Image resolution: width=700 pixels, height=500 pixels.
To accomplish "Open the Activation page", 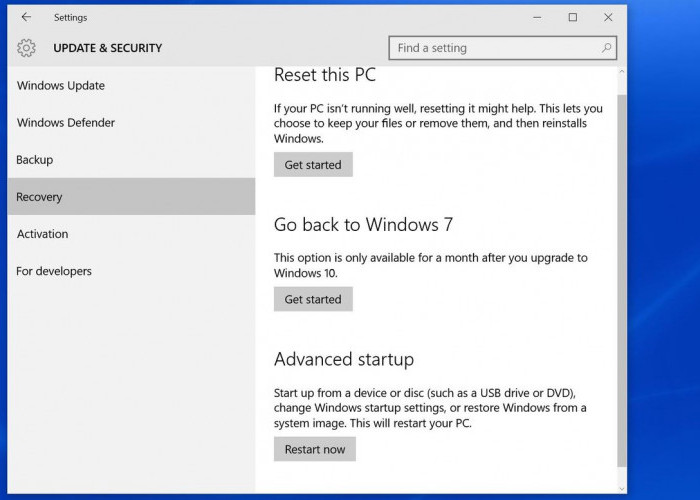I will pyautogui.click(x=43, y=234).
